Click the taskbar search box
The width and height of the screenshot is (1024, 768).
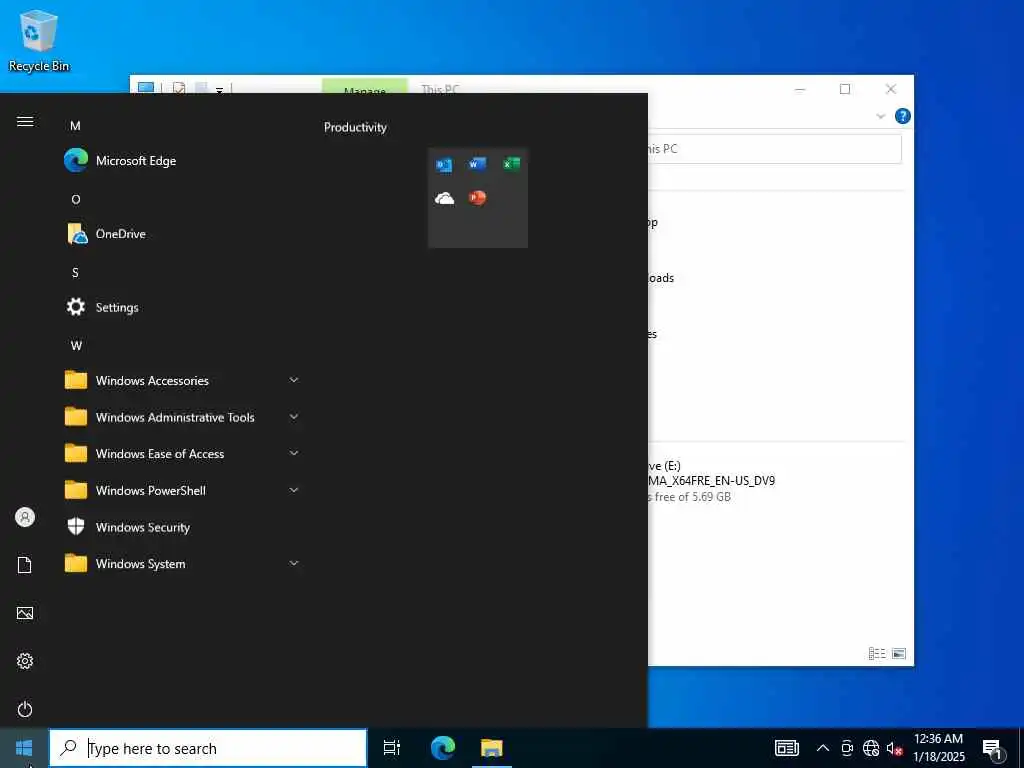click(208, 748)
